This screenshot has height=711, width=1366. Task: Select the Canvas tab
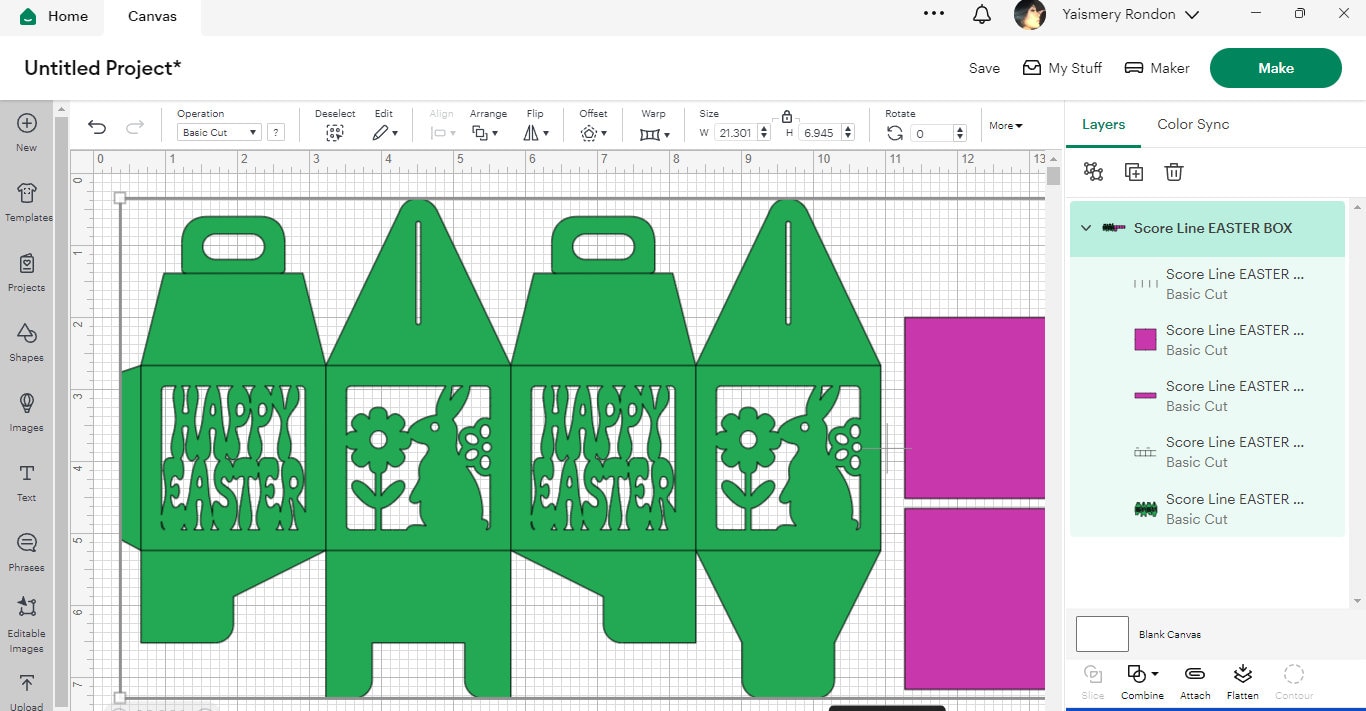coord(152,16)
